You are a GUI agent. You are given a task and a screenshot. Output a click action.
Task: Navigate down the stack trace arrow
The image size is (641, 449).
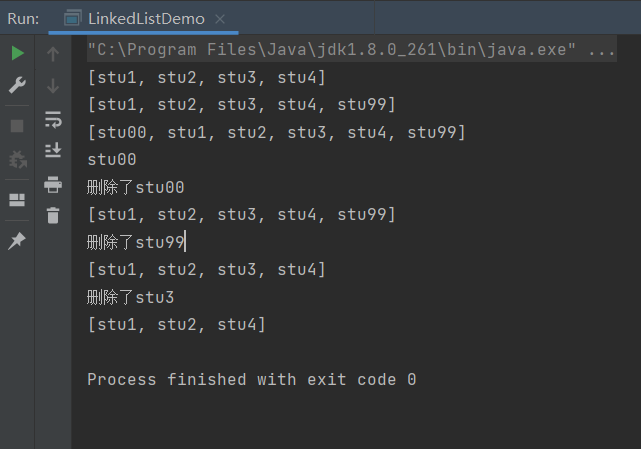click(x=53, y=86)
